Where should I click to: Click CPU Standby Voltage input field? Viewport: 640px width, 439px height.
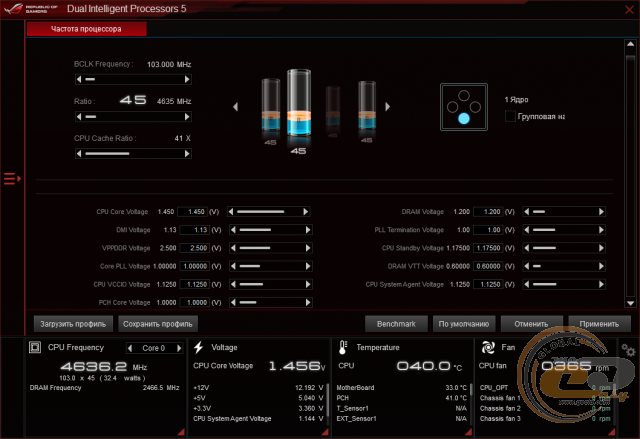488,248
